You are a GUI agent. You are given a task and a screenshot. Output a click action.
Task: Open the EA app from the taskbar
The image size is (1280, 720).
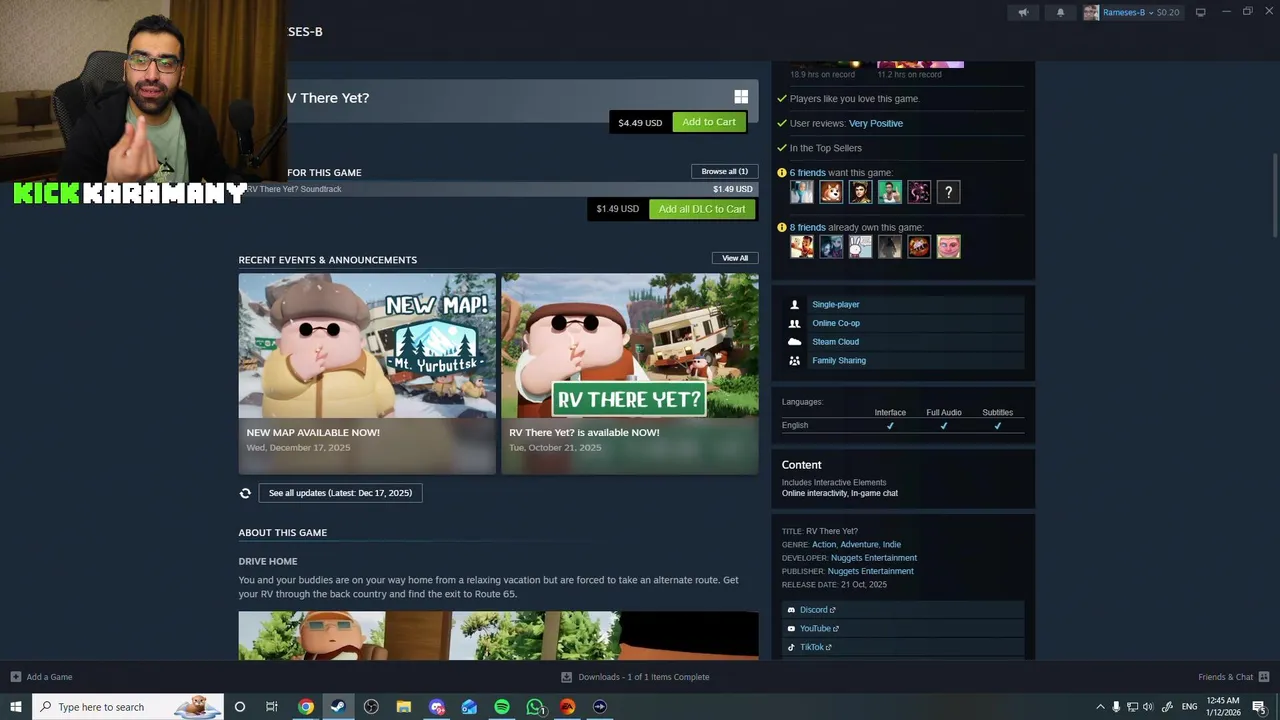click(x=567, y=707)
